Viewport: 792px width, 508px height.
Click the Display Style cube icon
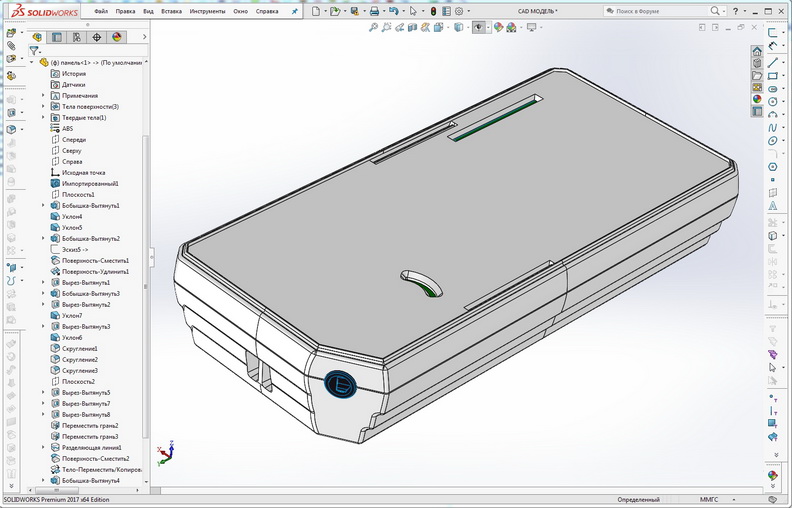458,27
